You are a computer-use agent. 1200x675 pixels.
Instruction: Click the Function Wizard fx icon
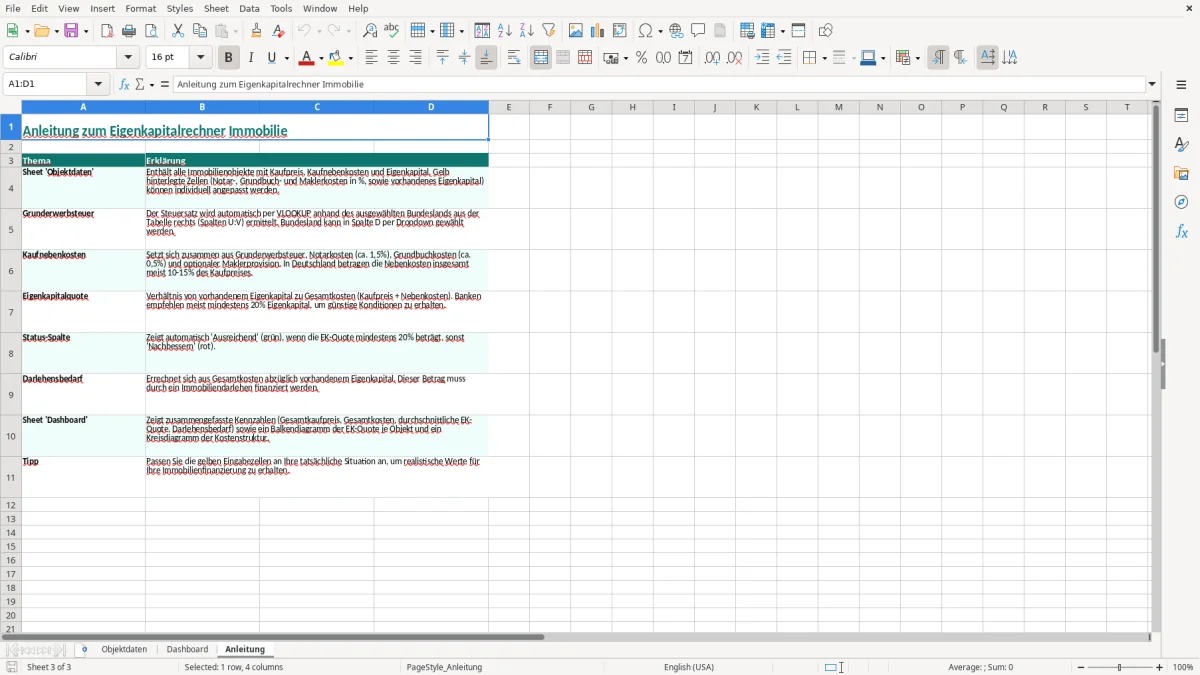point(124,85)
